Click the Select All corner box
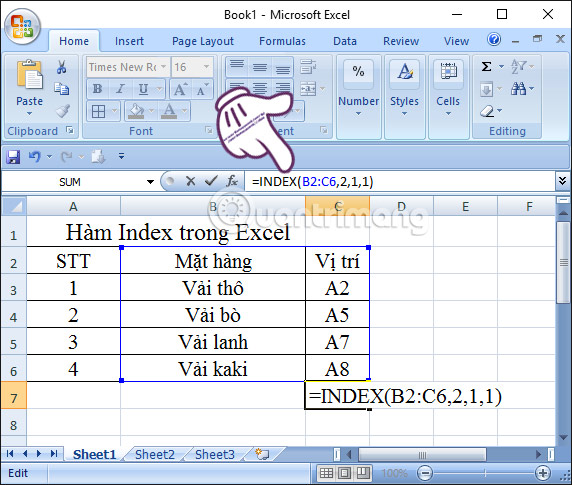The width and height of the screenshot is (572, 485). tap(14, 206)
